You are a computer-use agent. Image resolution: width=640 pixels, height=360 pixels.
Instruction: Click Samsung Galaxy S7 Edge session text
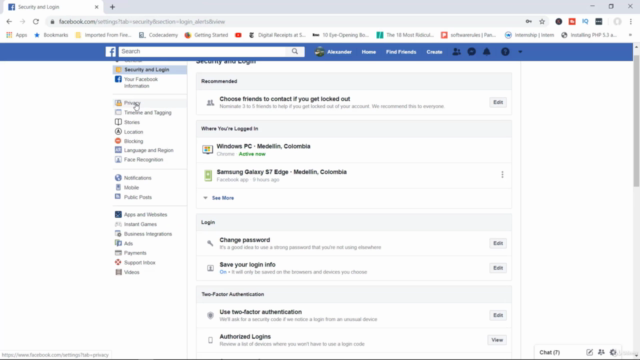coord(281,172)
